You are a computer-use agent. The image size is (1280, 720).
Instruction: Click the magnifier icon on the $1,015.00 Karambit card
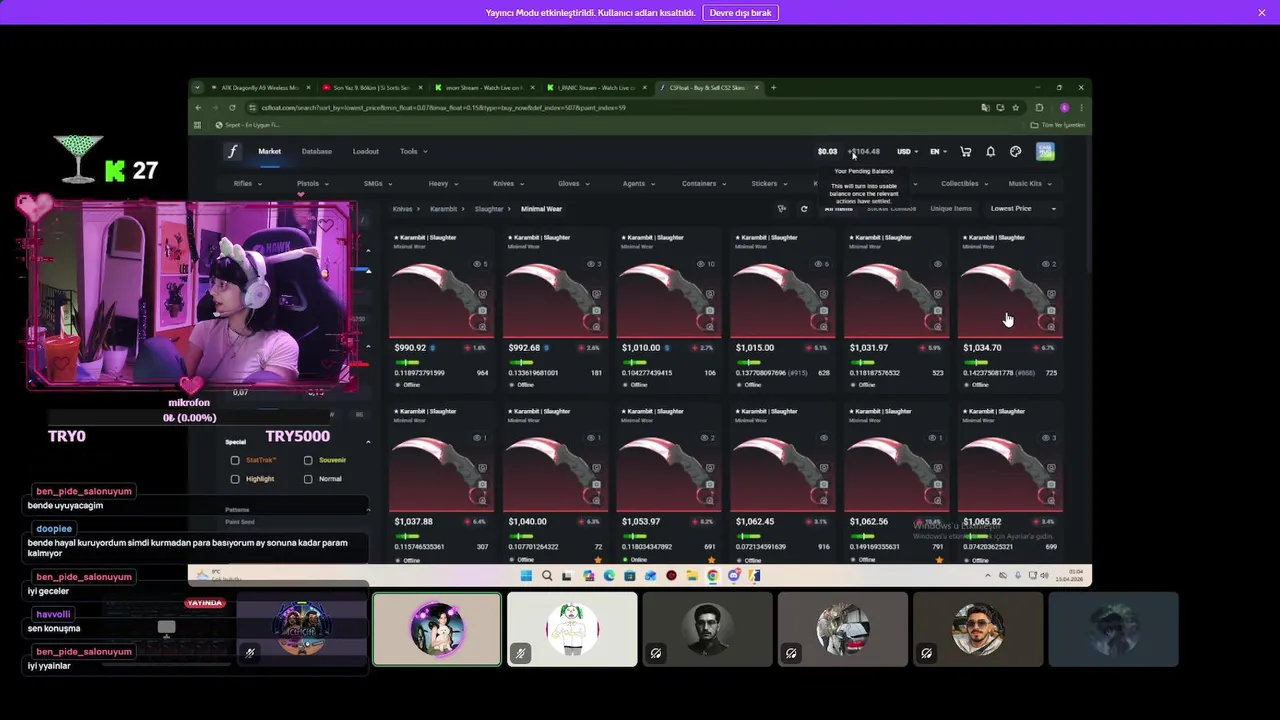pos(824,326)
